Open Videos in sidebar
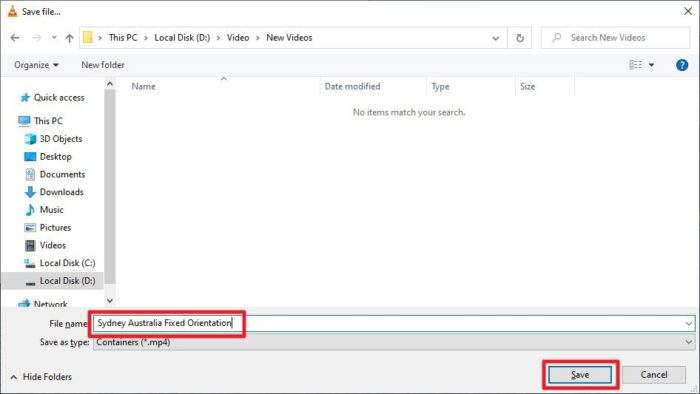 [45, 245]
